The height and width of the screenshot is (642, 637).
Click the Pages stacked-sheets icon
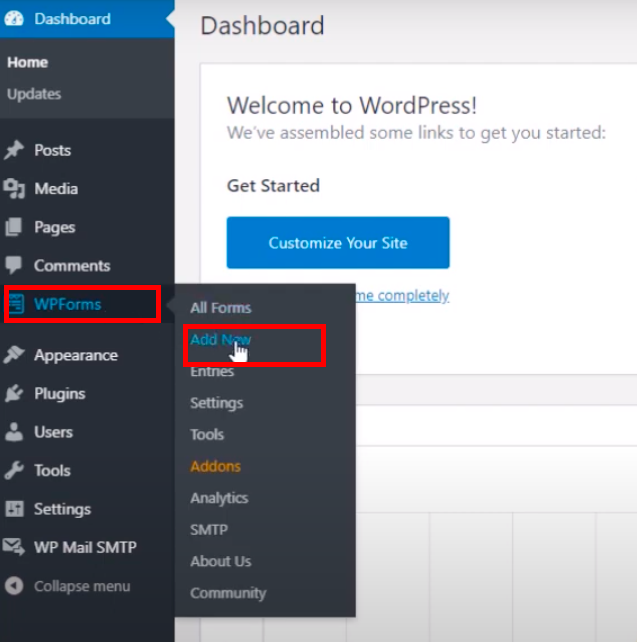click(x=14, y=227)
